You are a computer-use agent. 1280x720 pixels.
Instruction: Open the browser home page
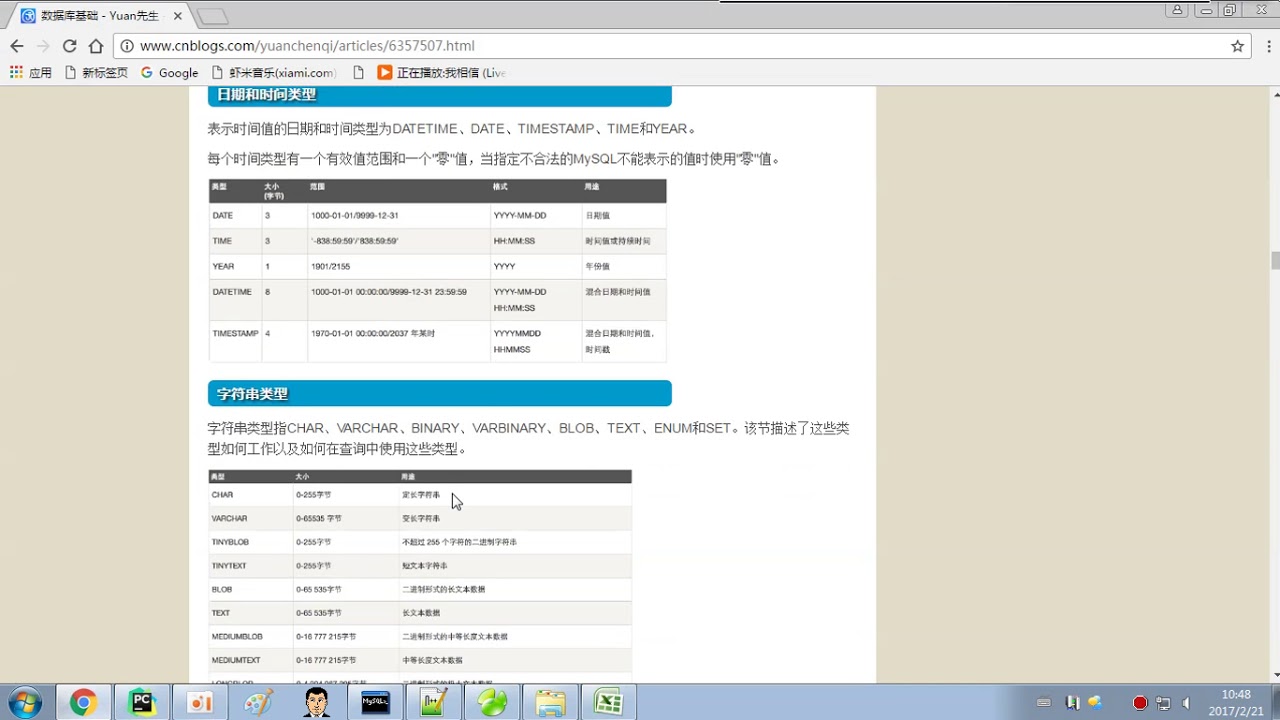tap(96, 46)
